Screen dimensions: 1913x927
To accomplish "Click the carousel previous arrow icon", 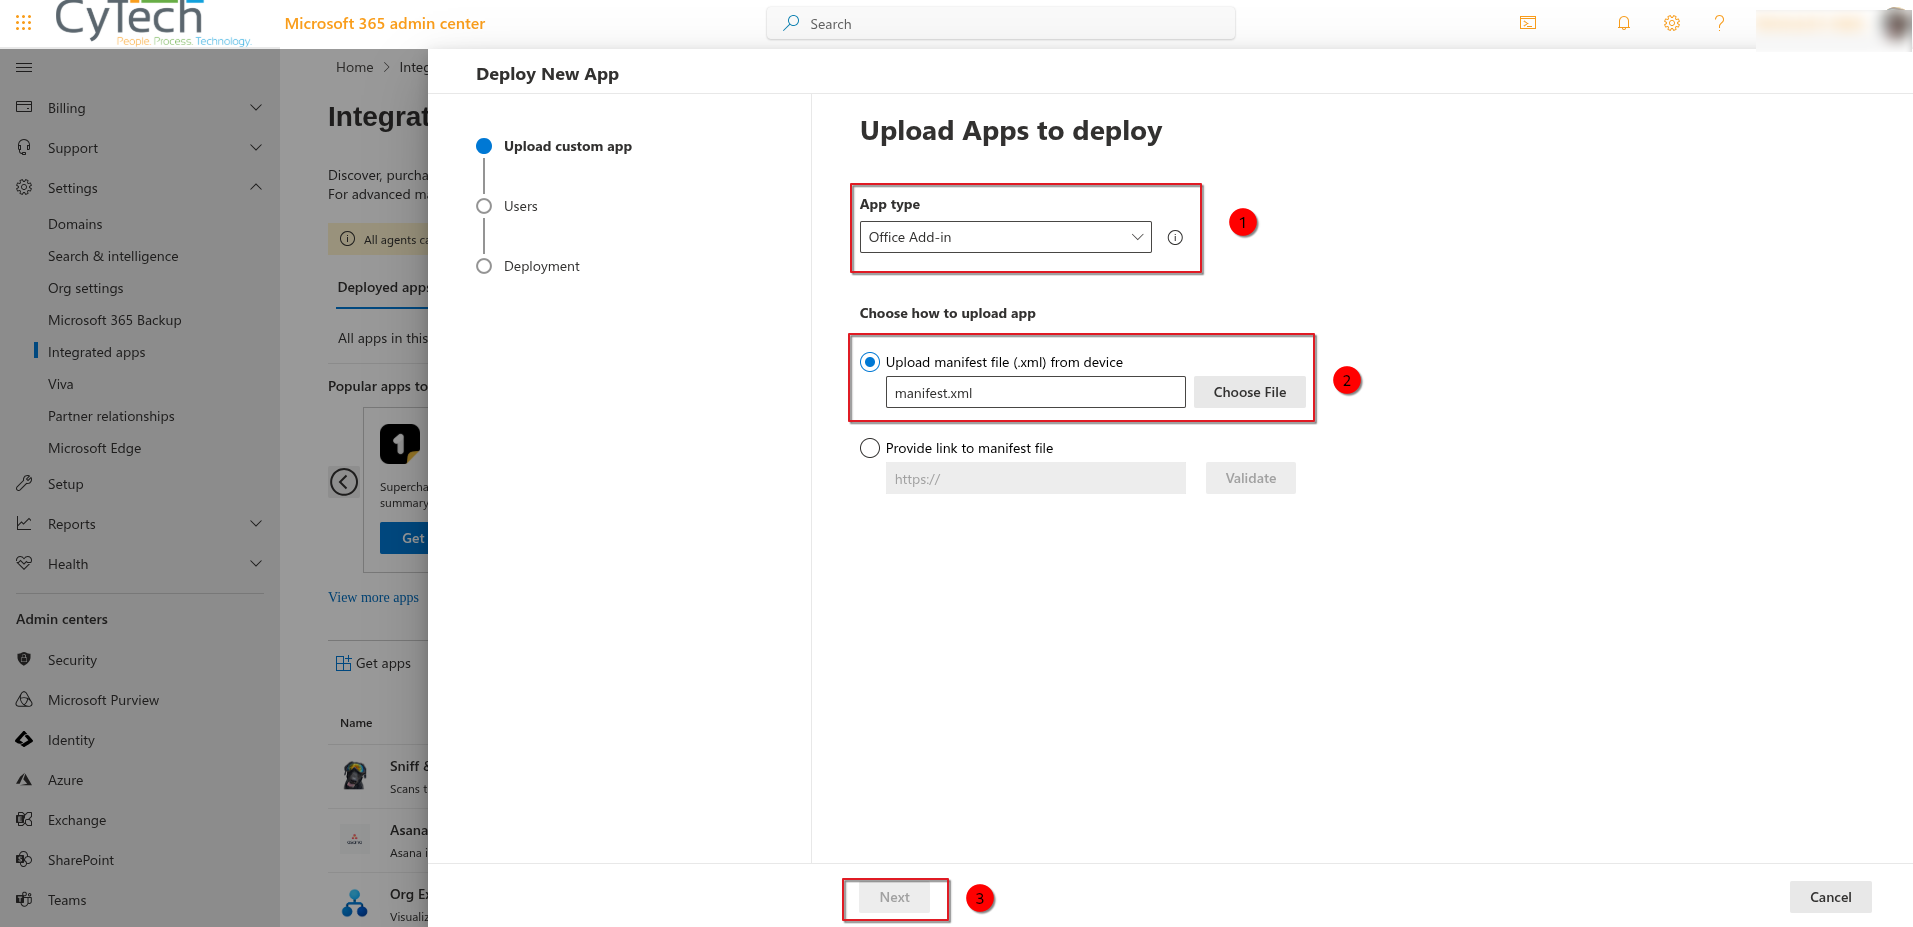I will coord(344,482).
